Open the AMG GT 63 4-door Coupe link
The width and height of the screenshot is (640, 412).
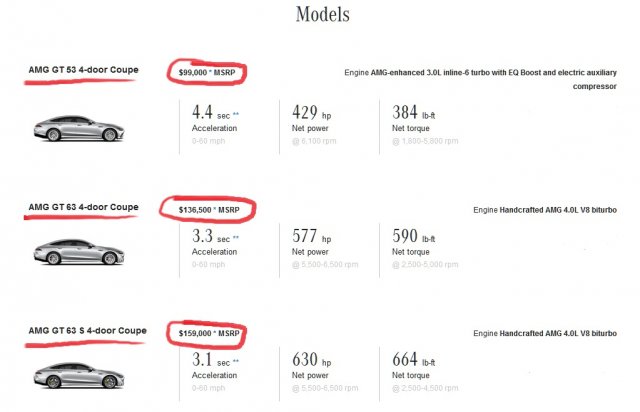pos(83,208)
